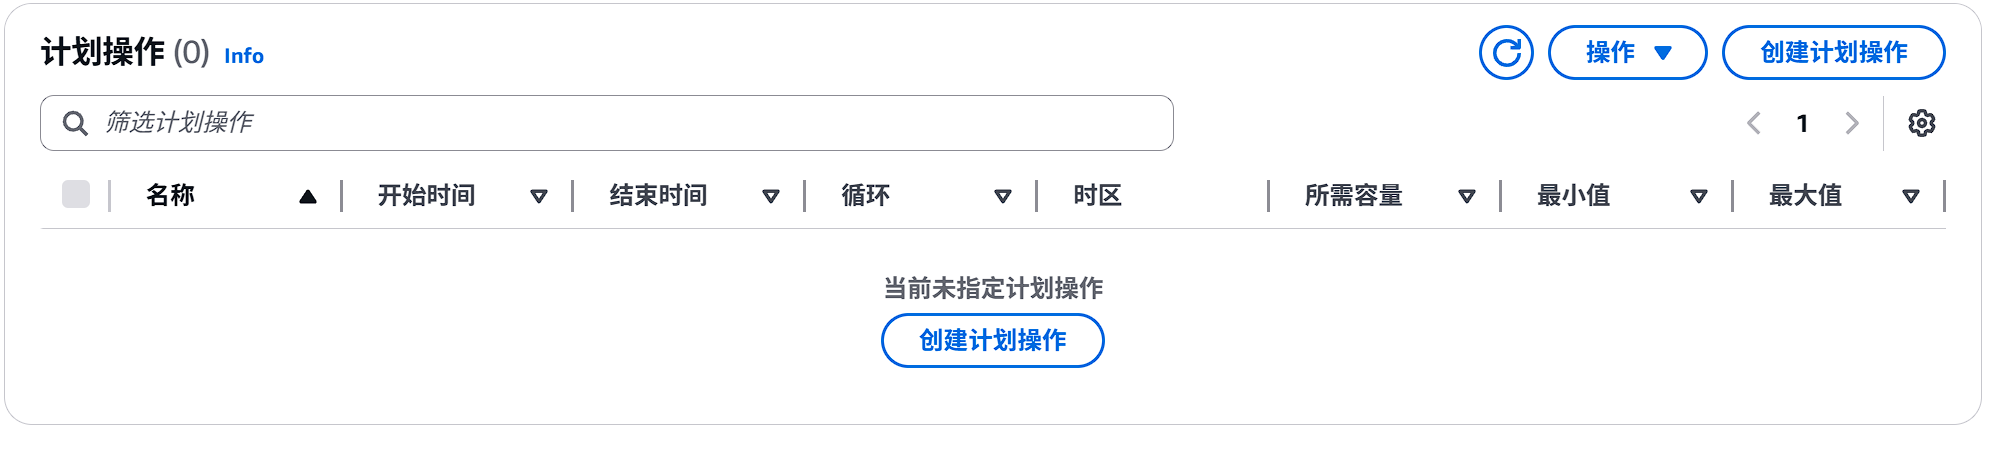This screenshot has width=1998, height=455.
Task: Go to the next page arrow
Action: point(1852,123)
